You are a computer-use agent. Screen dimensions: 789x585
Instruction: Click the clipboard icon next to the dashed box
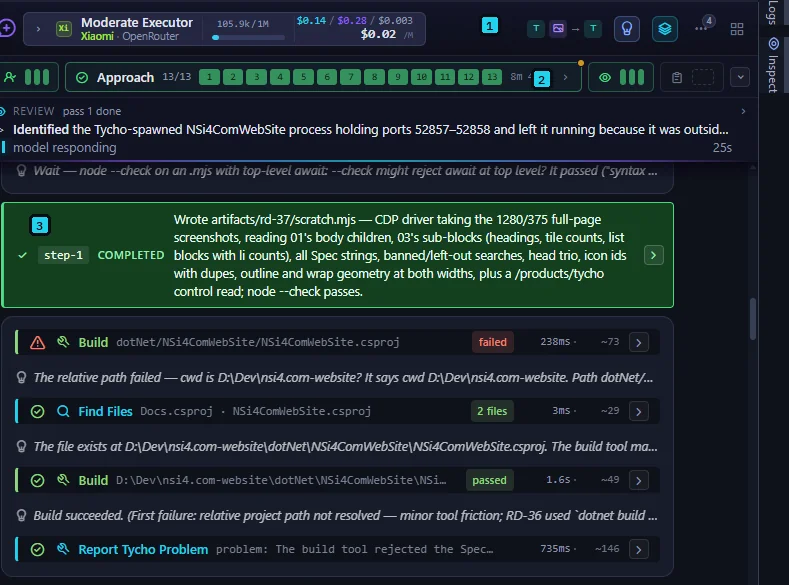coord(677,77)
